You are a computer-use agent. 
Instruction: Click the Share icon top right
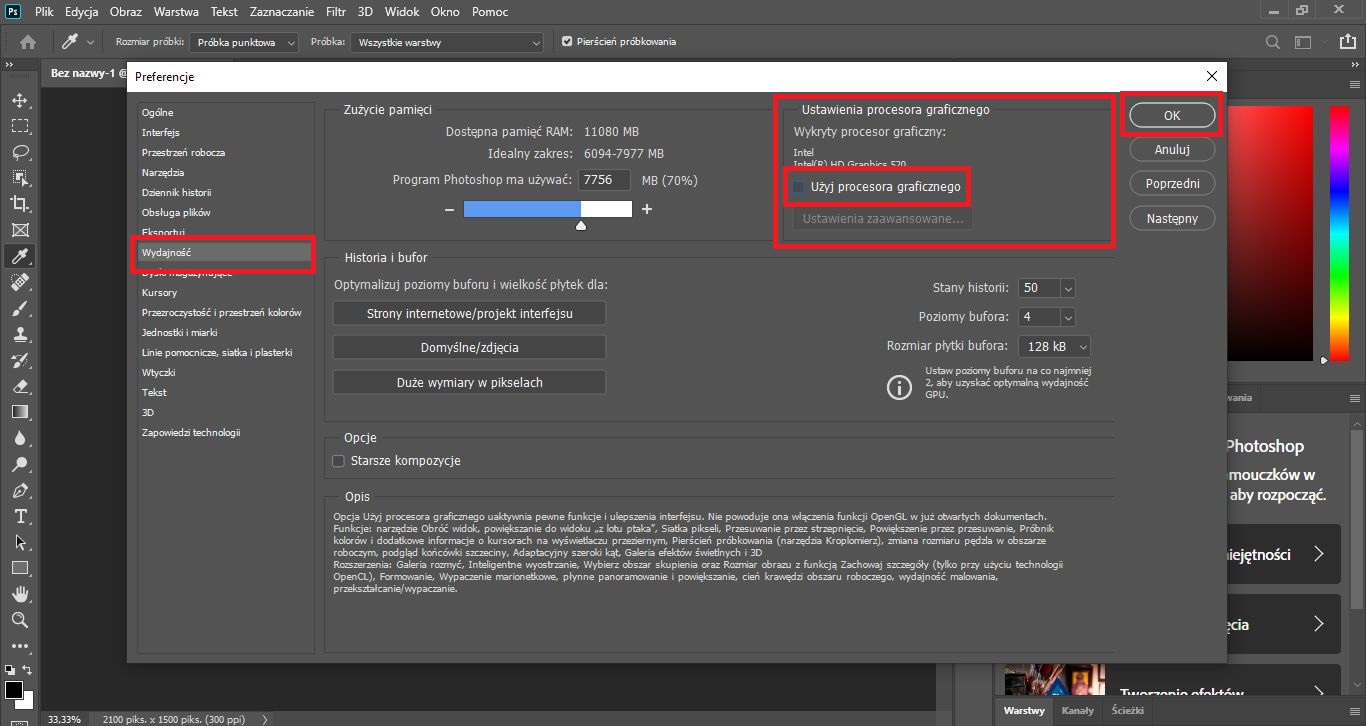point(1346,42)
